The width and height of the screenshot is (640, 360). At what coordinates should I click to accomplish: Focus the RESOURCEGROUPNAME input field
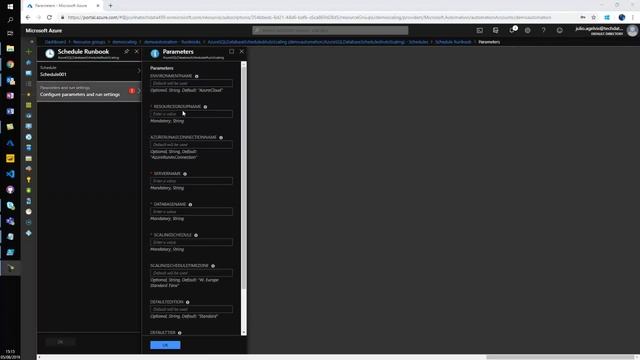pos(191,114)
